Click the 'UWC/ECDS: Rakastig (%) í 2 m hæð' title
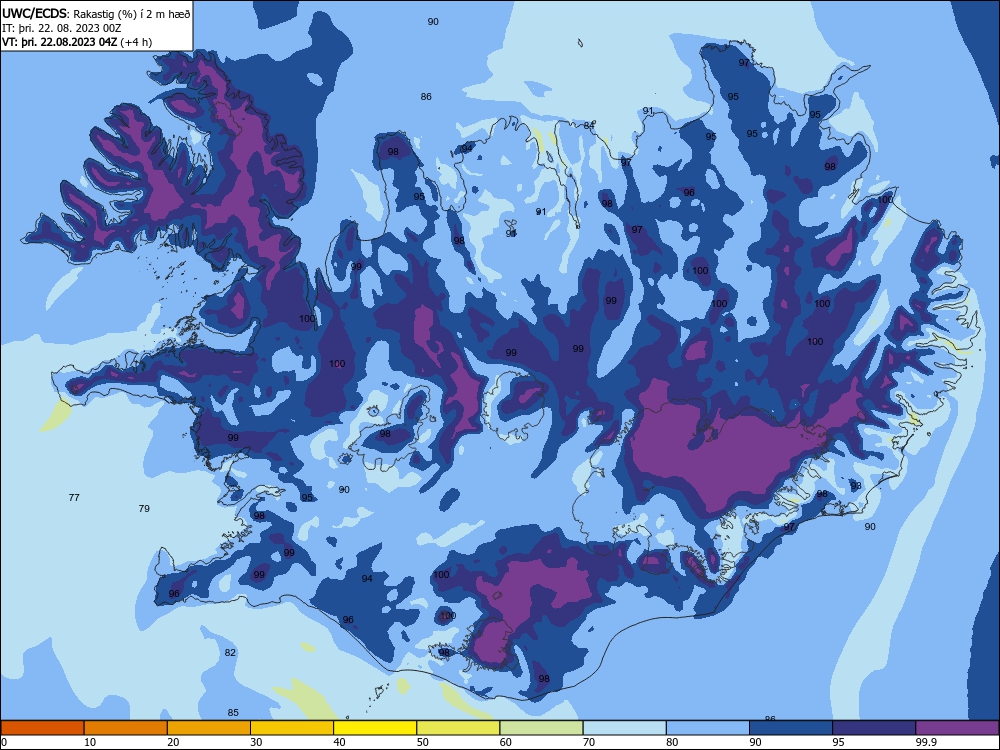This screenshot has height=750, width=1000. (x=96, y=13)
